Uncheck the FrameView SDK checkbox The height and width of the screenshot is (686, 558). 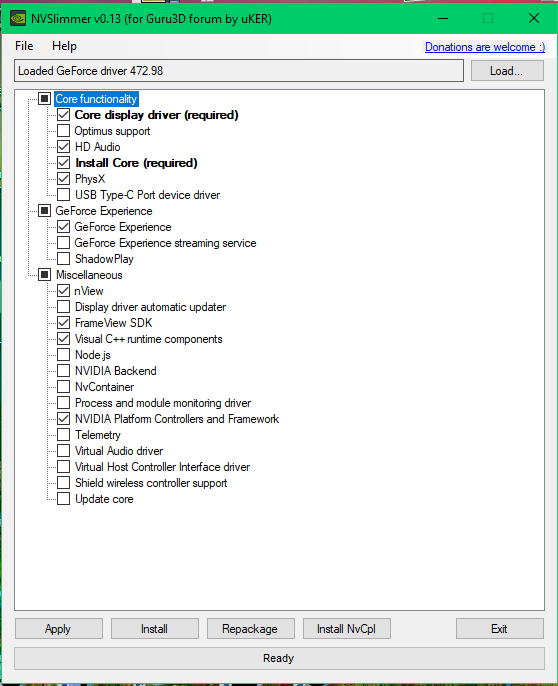tap(63, 323)
